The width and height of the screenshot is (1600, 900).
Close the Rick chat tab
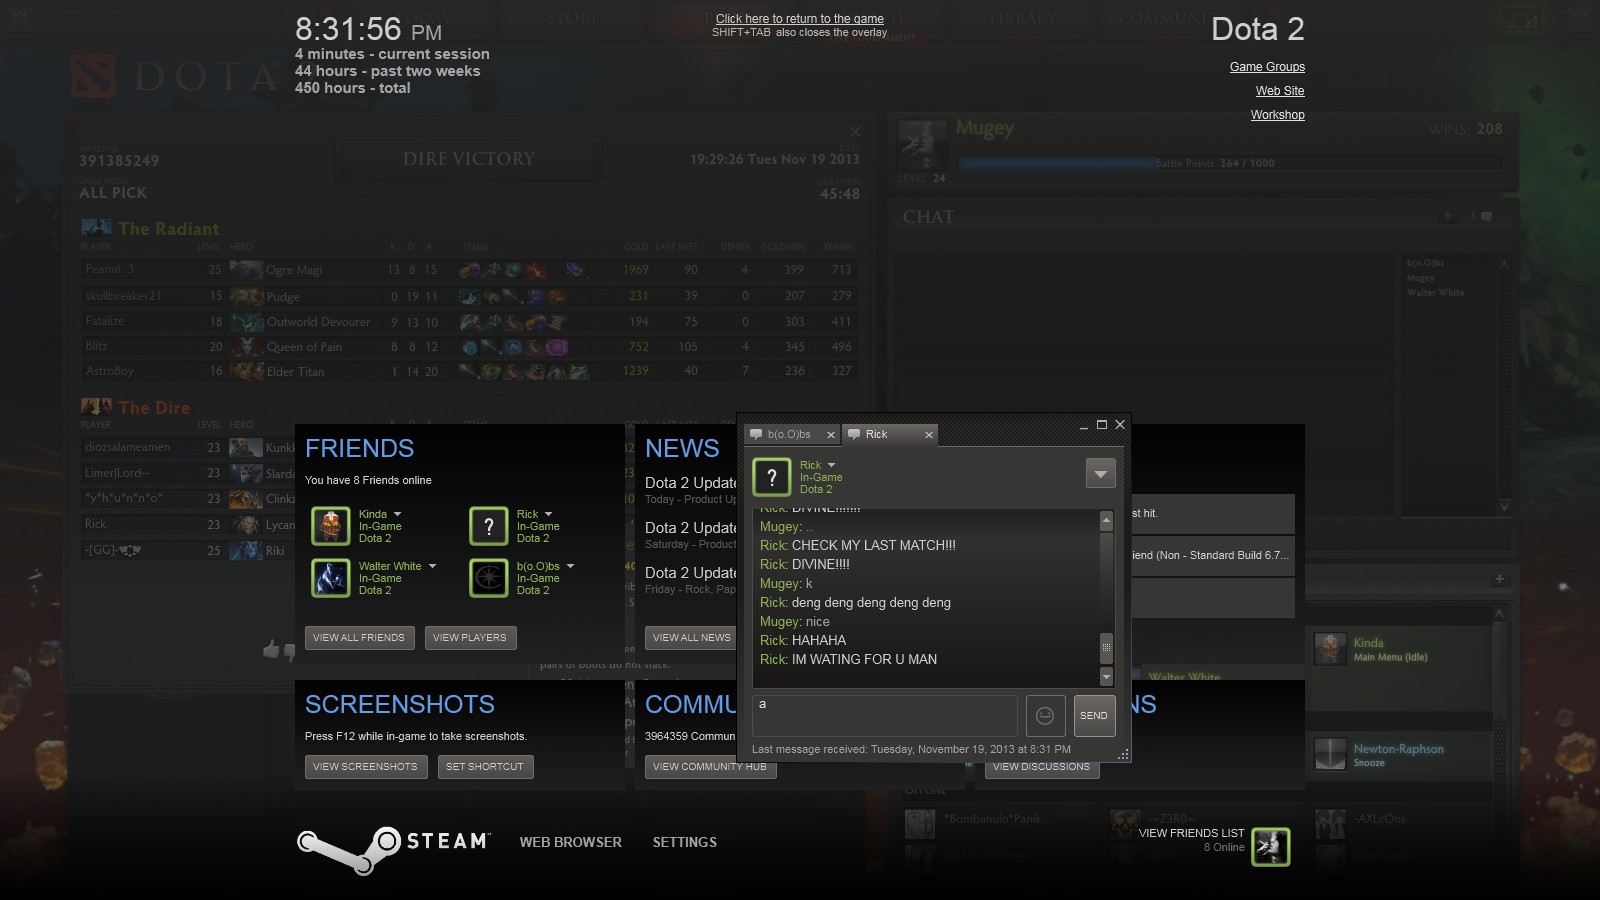point(929,435)
